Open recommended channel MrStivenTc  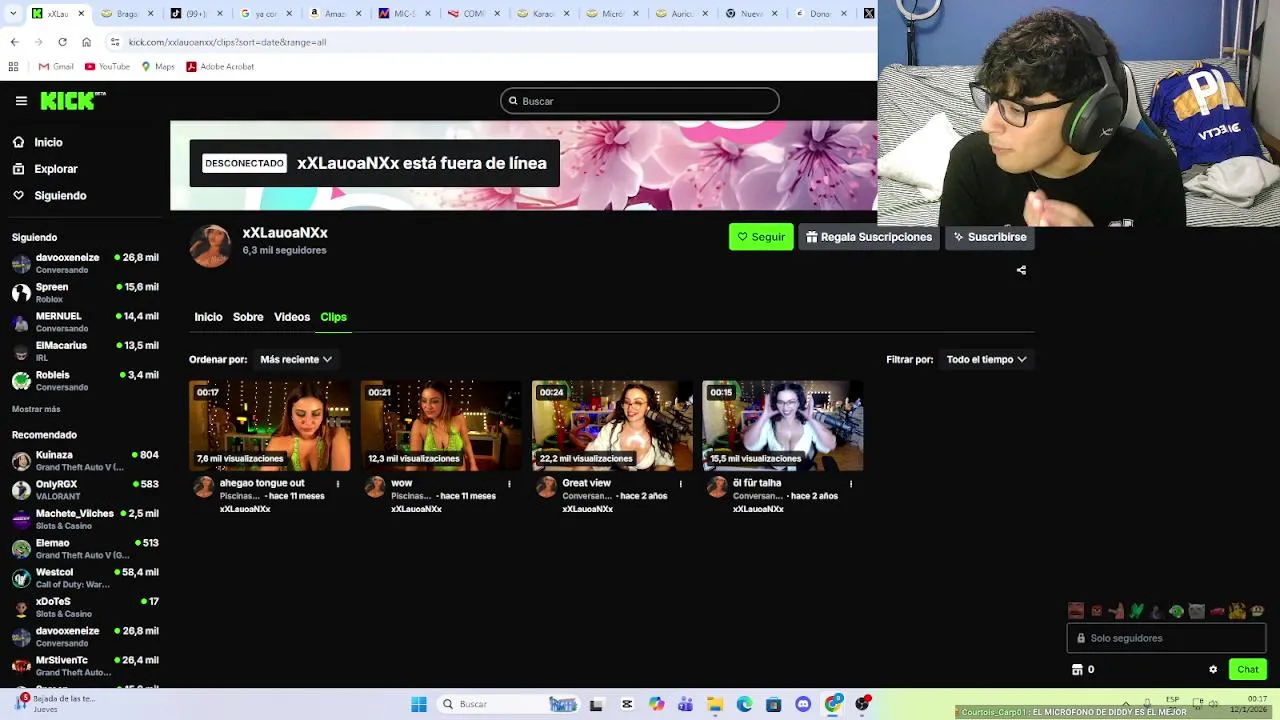pyautogui.click(x=85, y=666)
